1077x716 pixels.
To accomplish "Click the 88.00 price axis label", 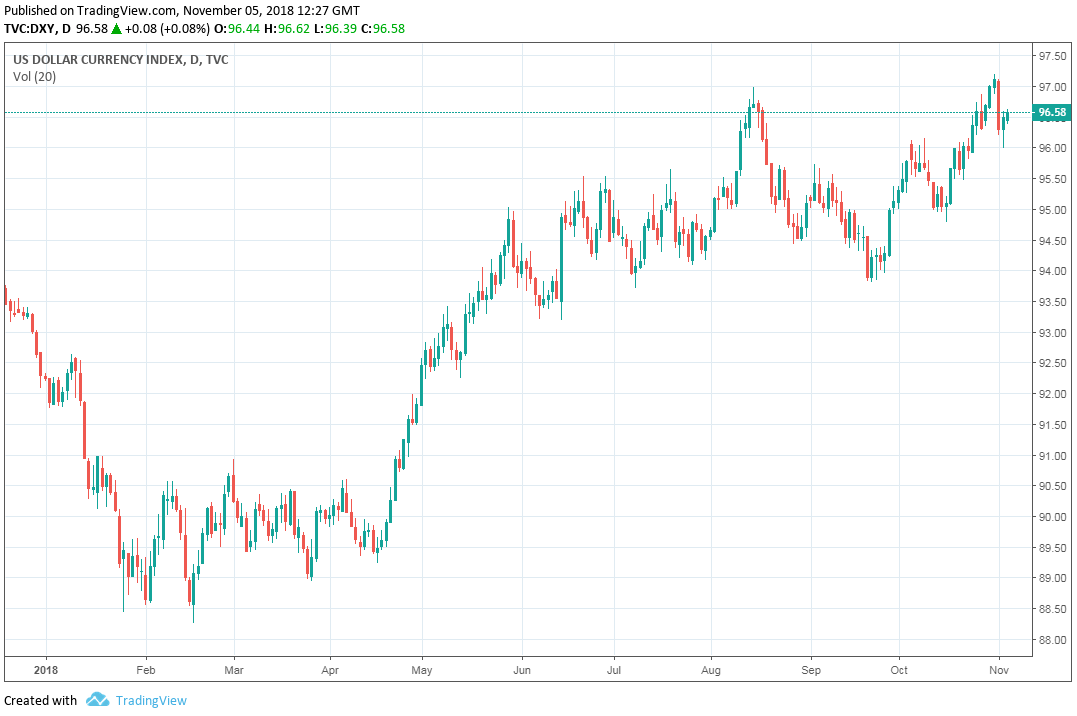I will 1052,640.
